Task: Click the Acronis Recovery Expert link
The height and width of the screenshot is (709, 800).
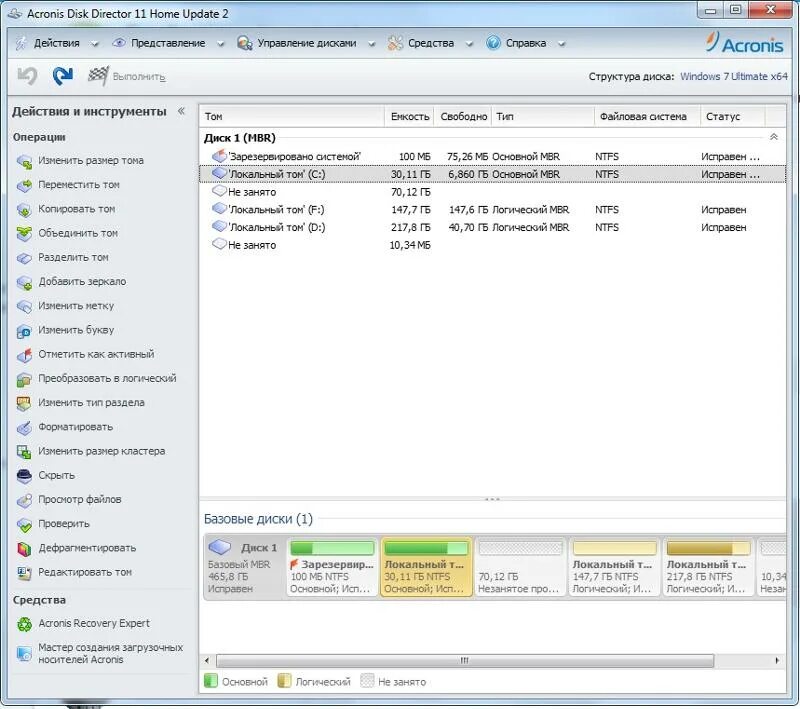Action: tap(94, 623)
